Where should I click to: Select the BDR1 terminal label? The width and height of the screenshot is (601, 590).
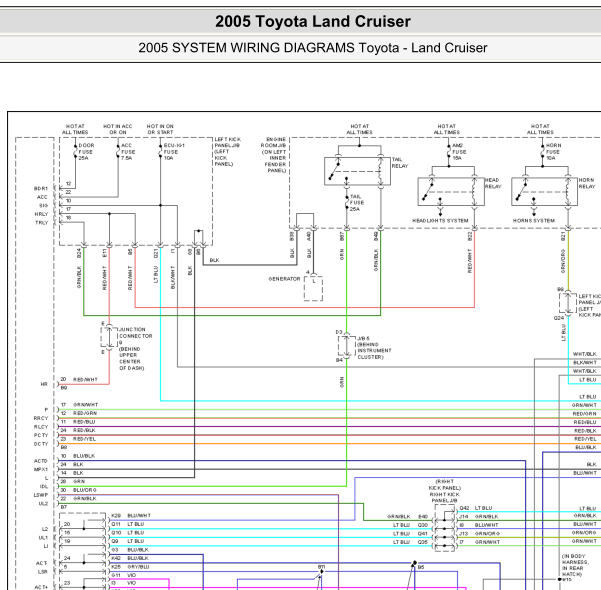coord(41,189)
